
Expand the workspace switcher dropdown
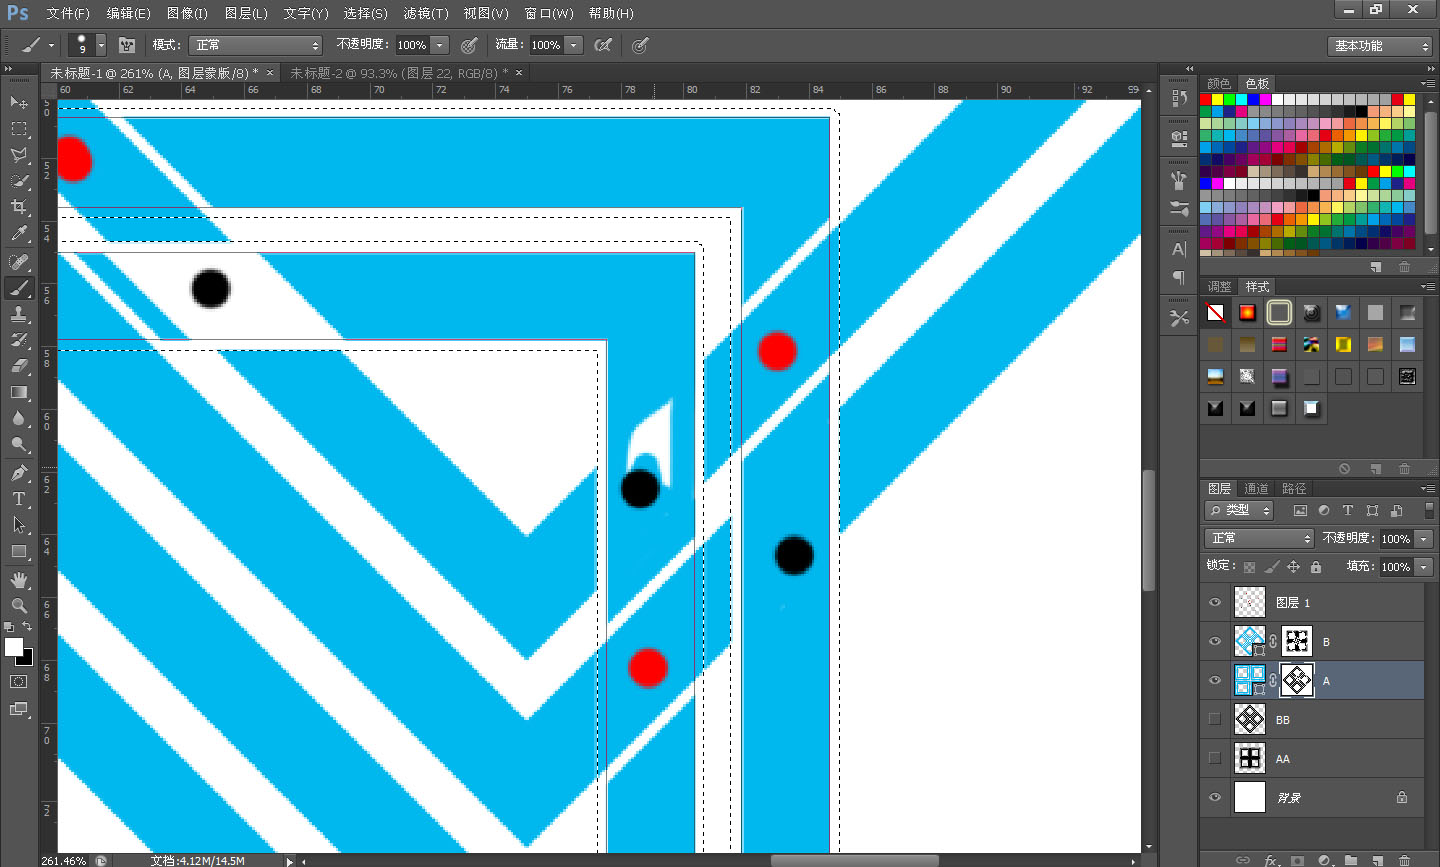(1381, 46)
